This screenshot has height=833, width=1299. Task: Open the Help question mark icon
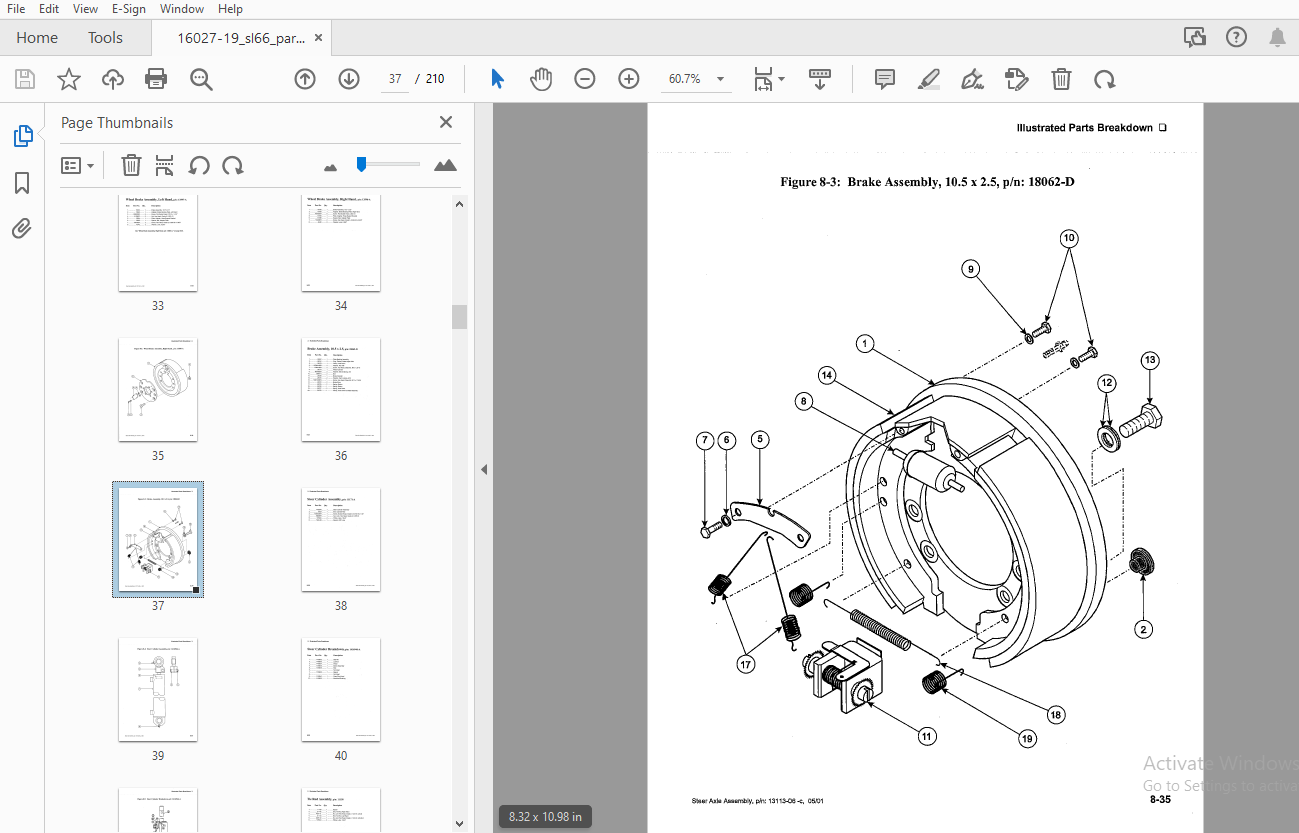(x=1236, y=37)
